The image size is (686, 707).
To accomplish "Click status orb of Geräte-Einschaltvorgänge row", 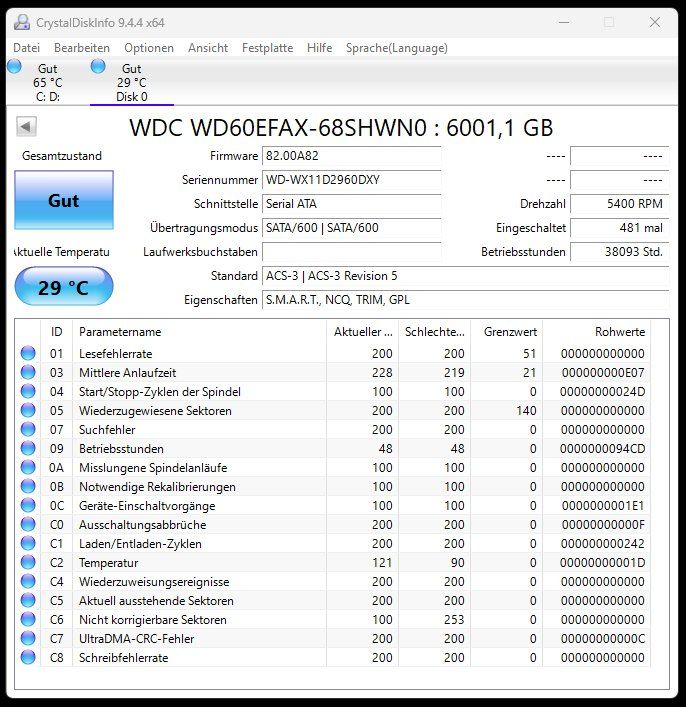I will (28, 505).
